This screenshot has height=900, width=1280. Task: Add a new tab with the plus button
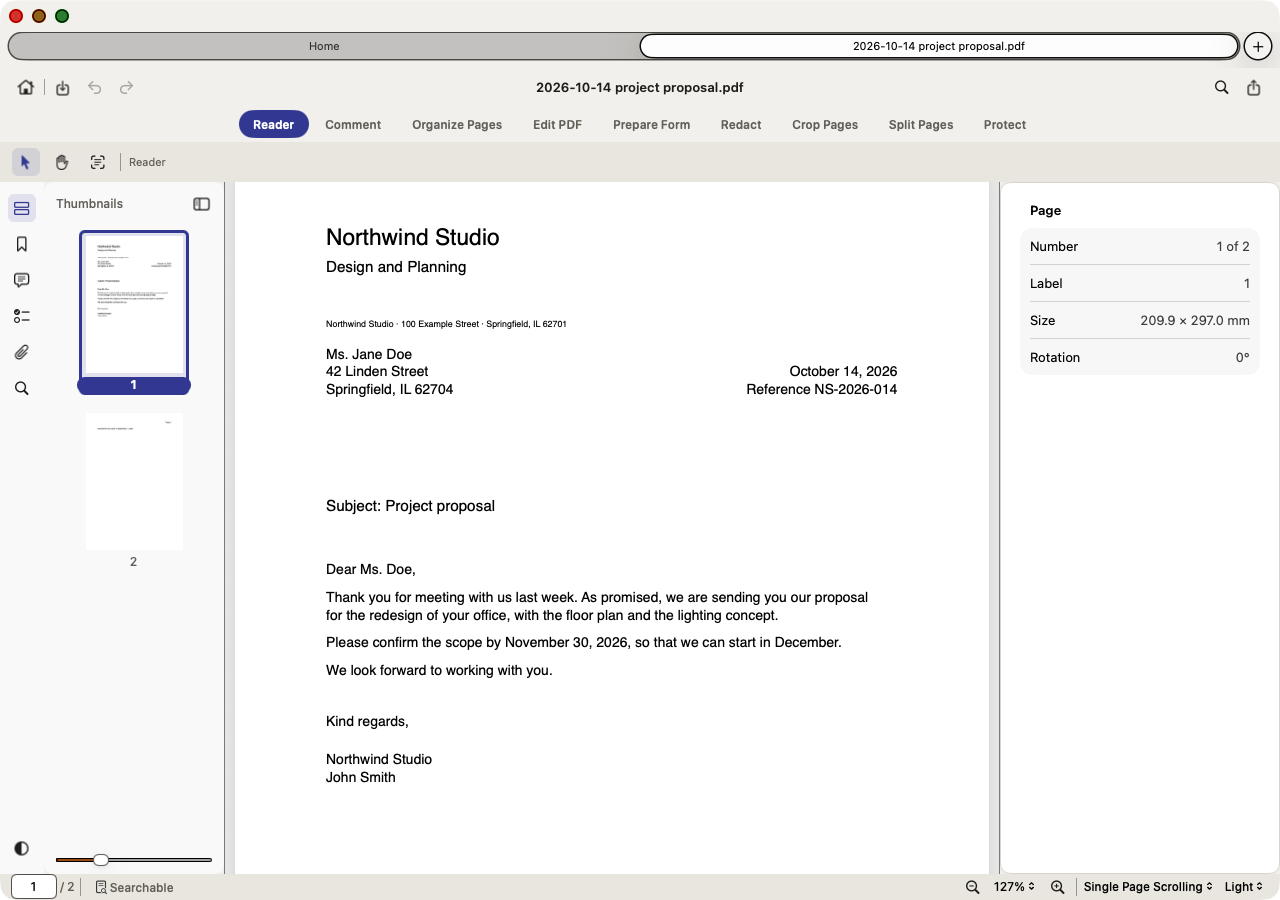point(1258,47)
